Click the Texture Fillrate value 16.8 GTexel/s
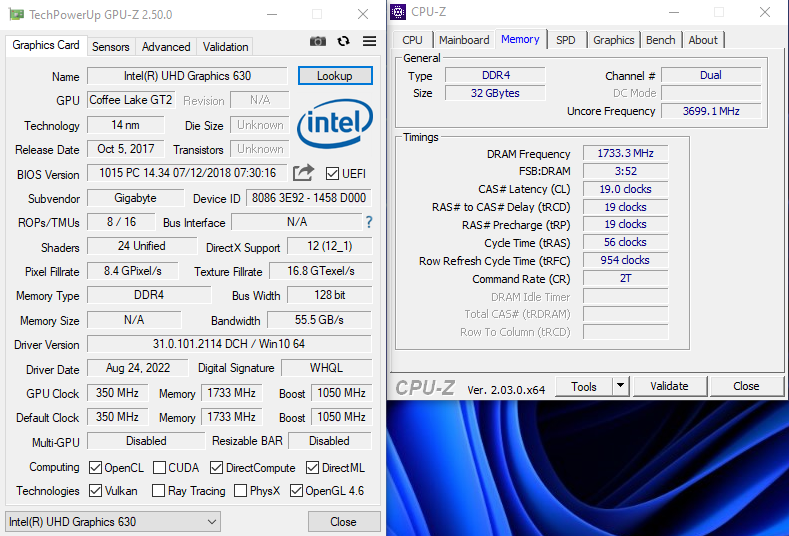Screen dimensions: 789x536 click(321, 271)
